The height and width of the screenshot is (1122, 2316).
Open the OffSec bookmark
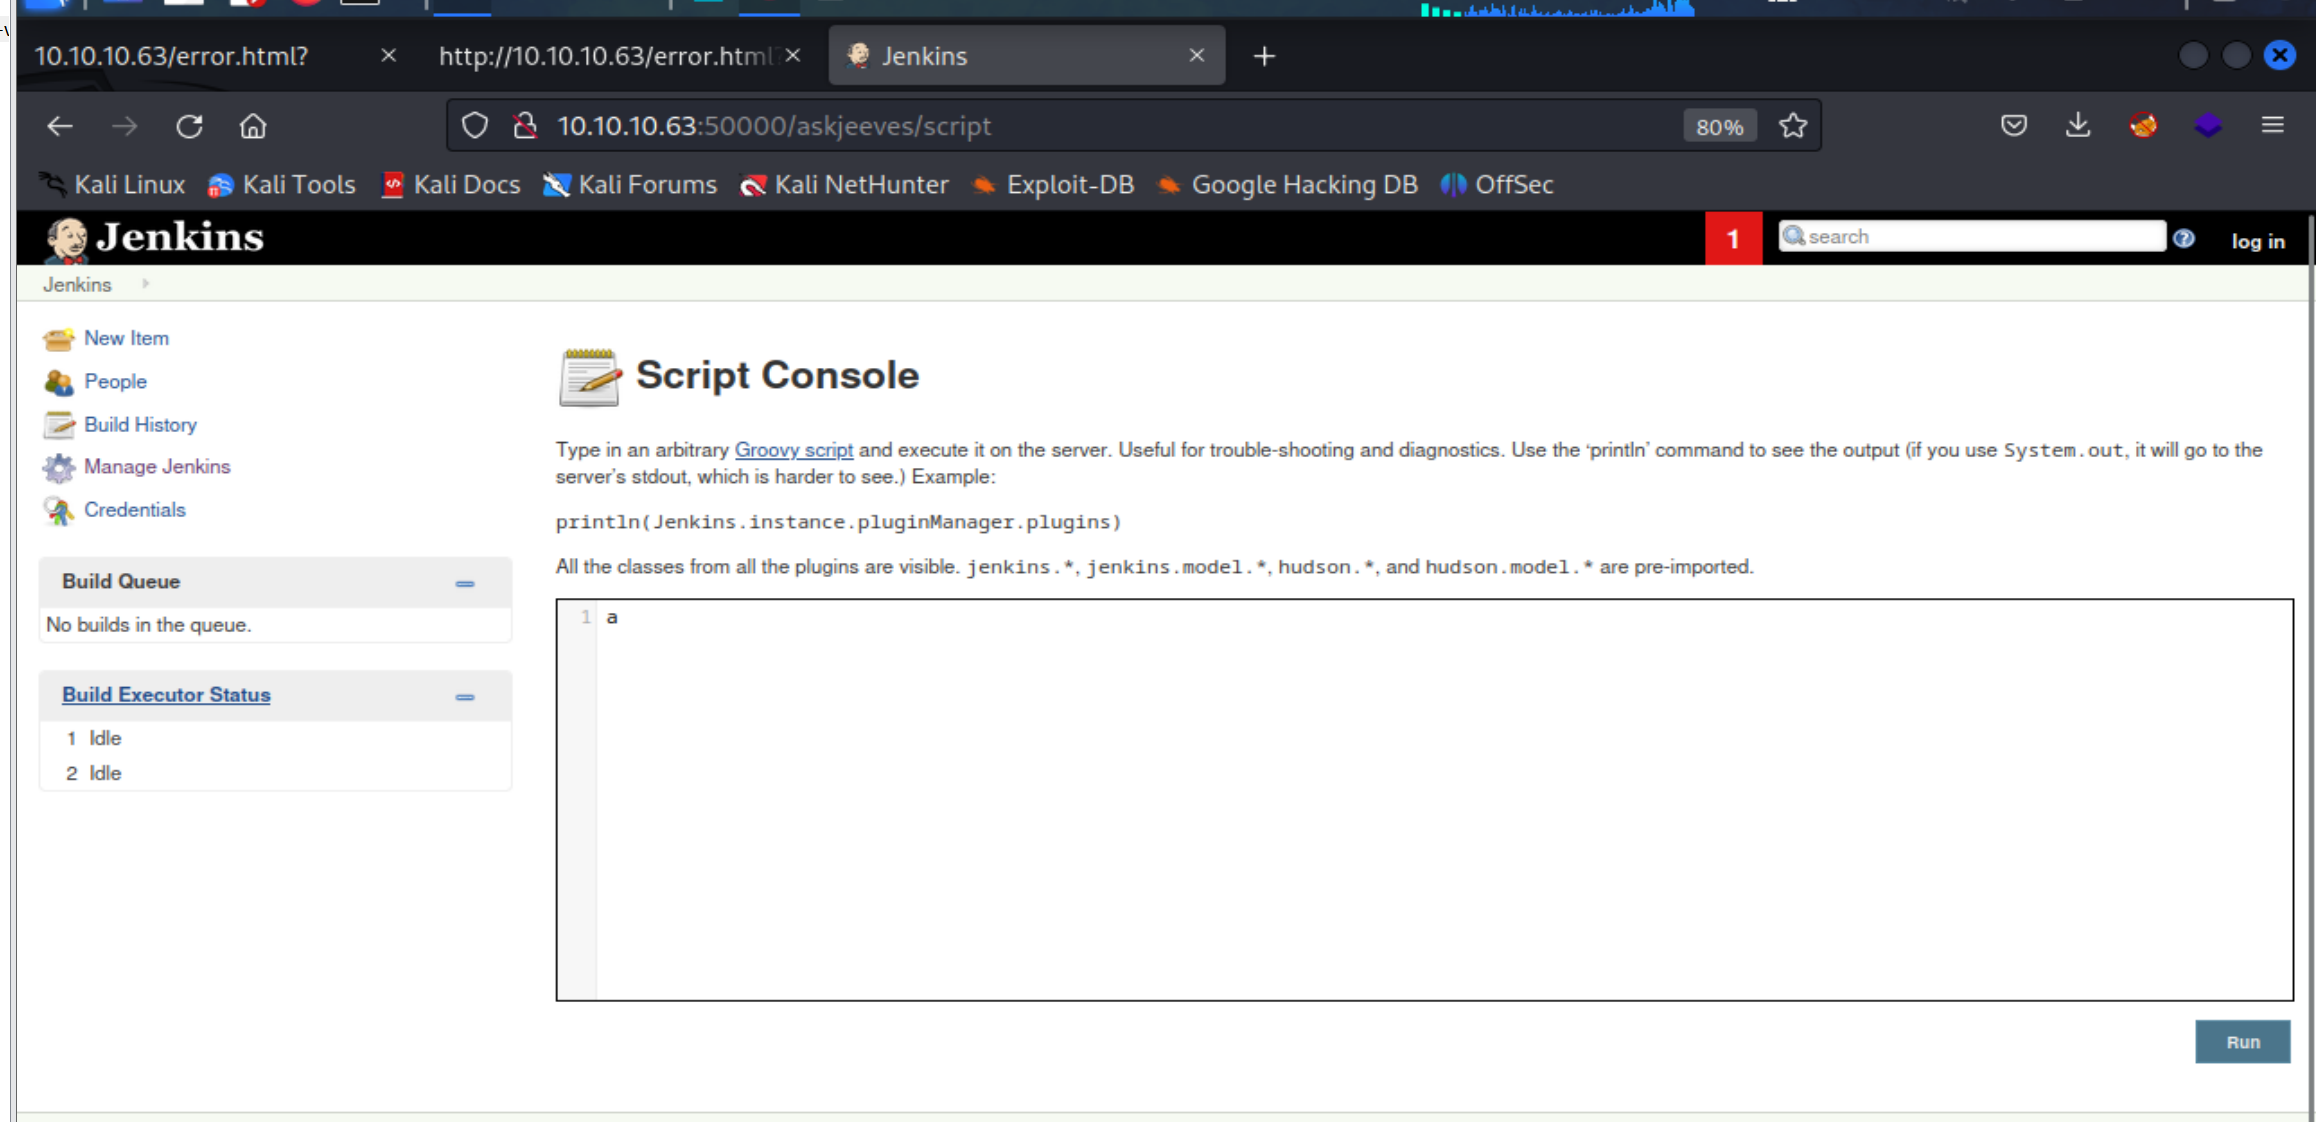1497,185
